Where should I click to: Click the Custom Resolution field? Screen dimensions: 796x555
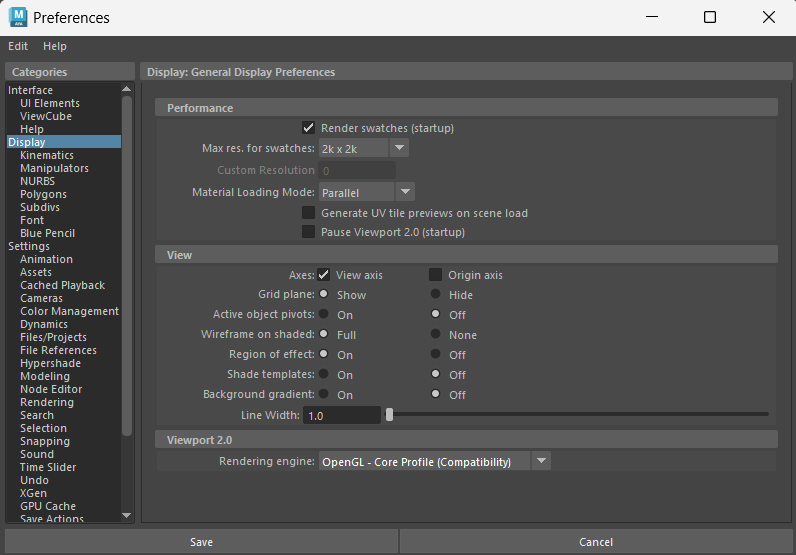click(357, 170)
